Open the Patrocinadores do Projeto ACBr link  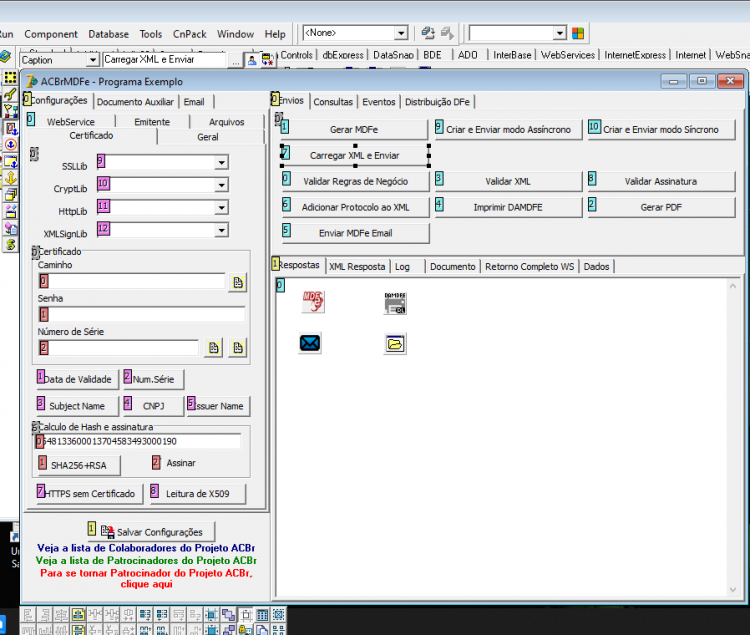pos(146,560)
